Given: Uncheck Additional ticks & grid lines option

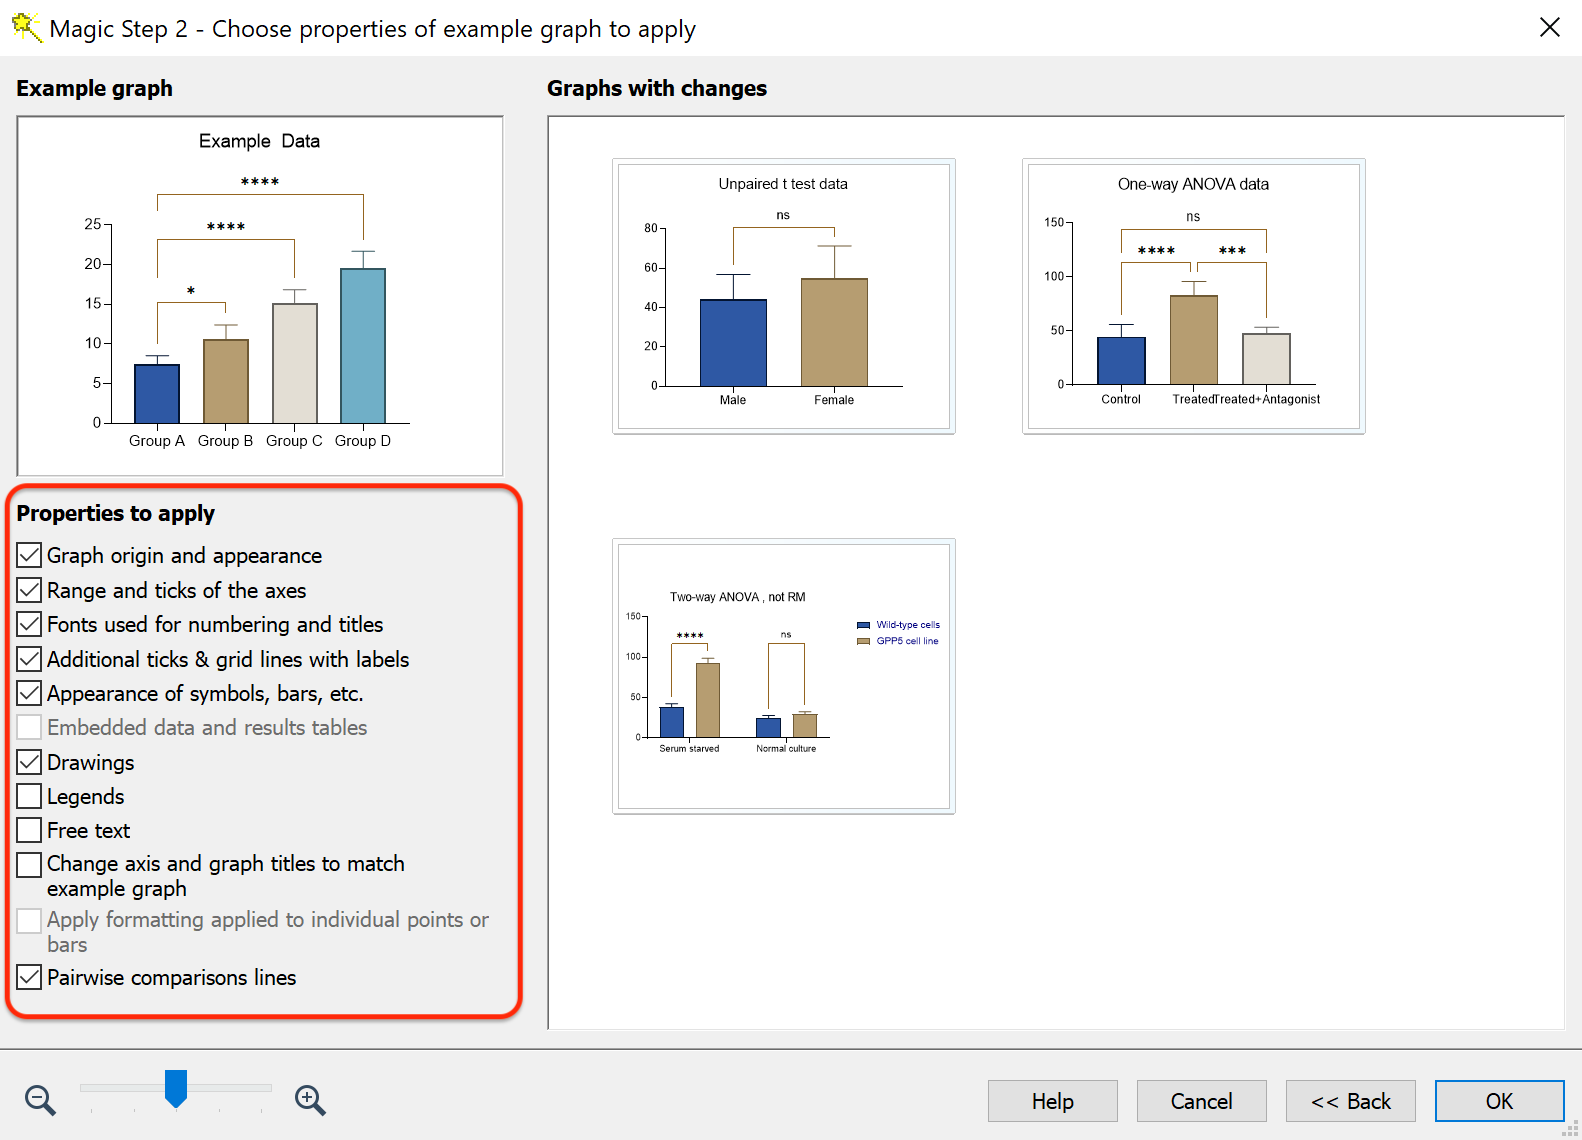Looking at the screenshot, I should click(30, 659).
